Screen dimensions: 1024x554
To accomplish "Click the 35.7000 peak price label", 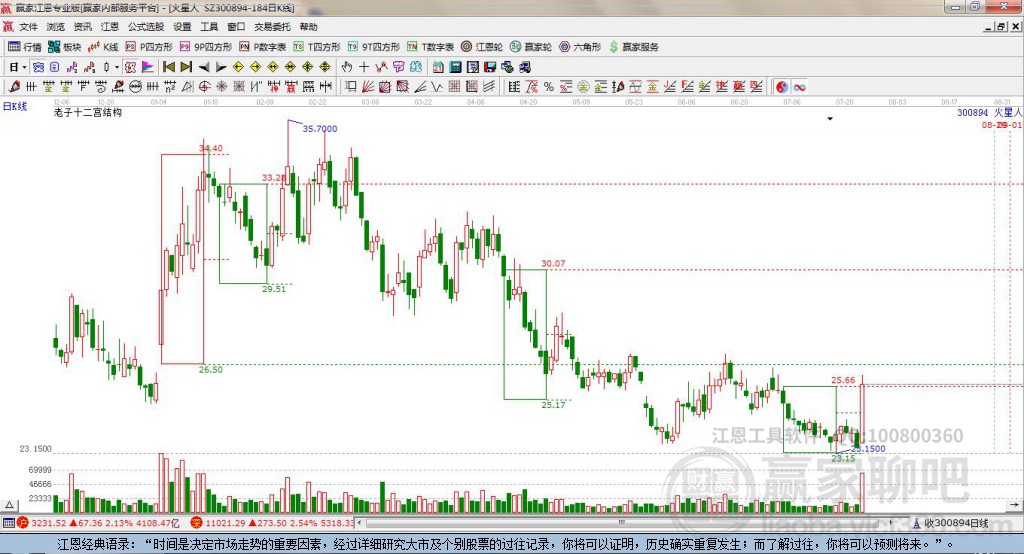I will click(x=320, y=129).
